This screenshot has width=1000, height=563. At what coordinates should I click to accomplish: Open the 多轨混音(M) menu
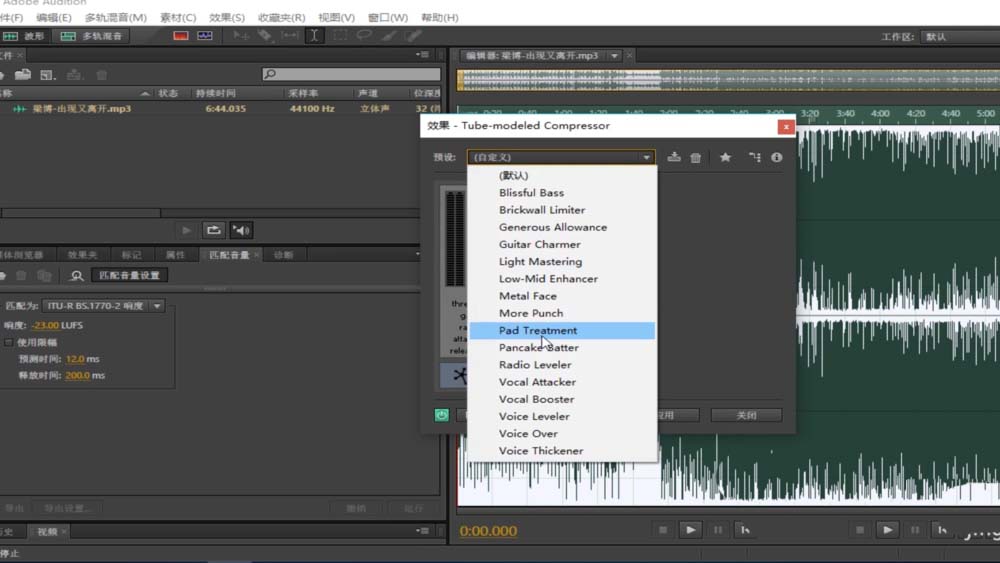pyautogui.click(x=115, y=17)
